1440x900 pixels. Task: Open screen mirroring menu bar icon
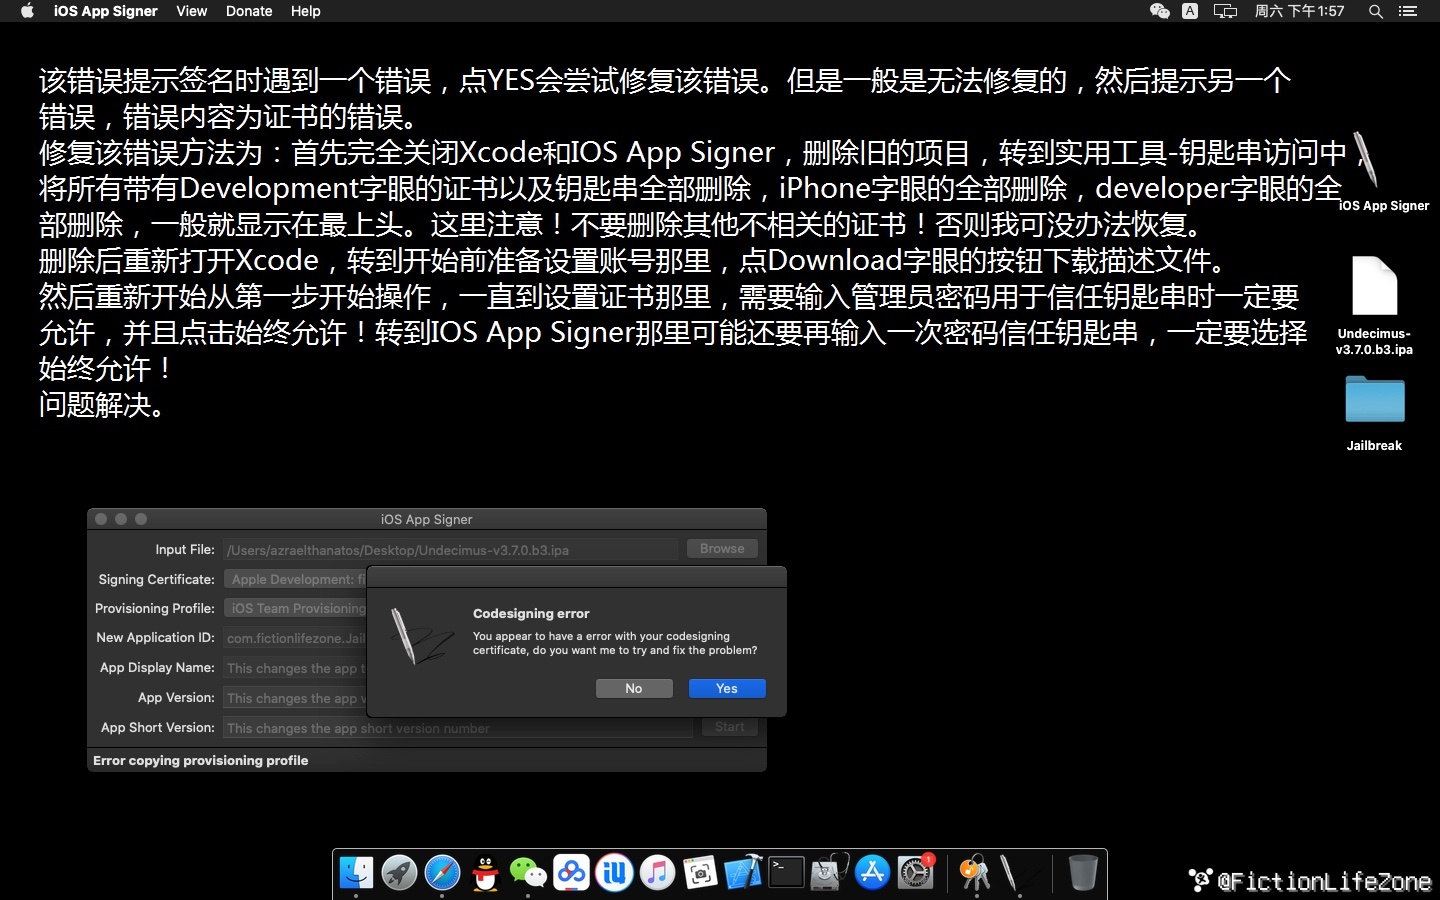coord(1225,11)
